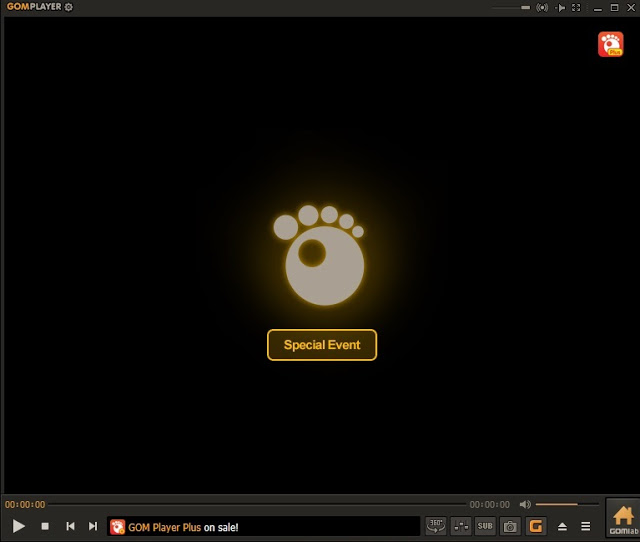640x542 pixels.
Task: Click the orange G icon in the bottom toolbar
Action: pyautogui.click(x=536, y=526)
